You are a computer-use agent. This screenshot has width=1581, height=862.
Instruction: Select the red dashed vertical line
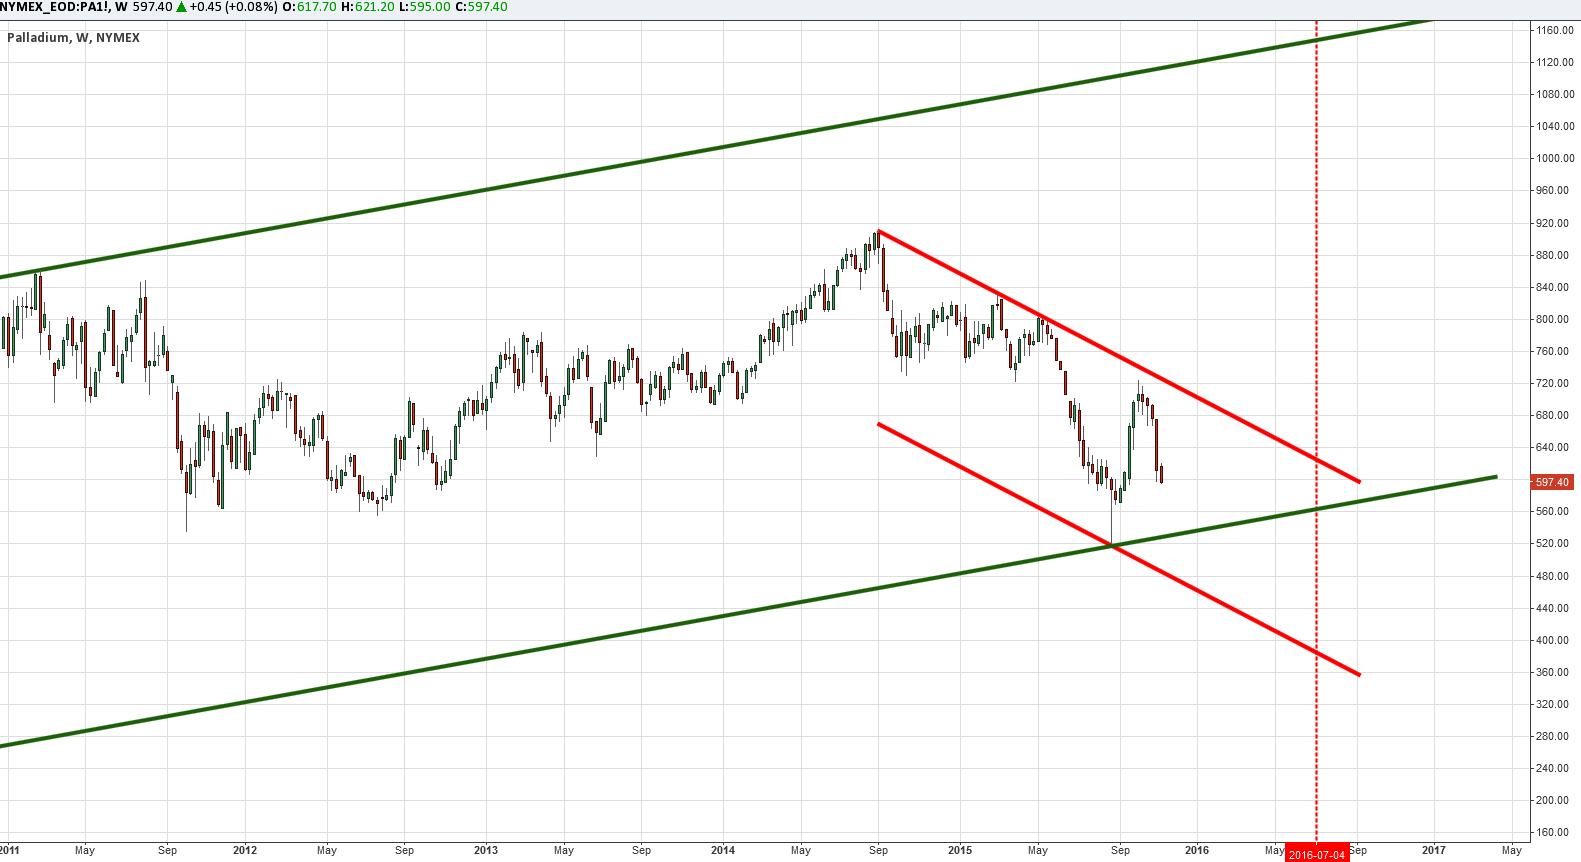click(1316, 300)
